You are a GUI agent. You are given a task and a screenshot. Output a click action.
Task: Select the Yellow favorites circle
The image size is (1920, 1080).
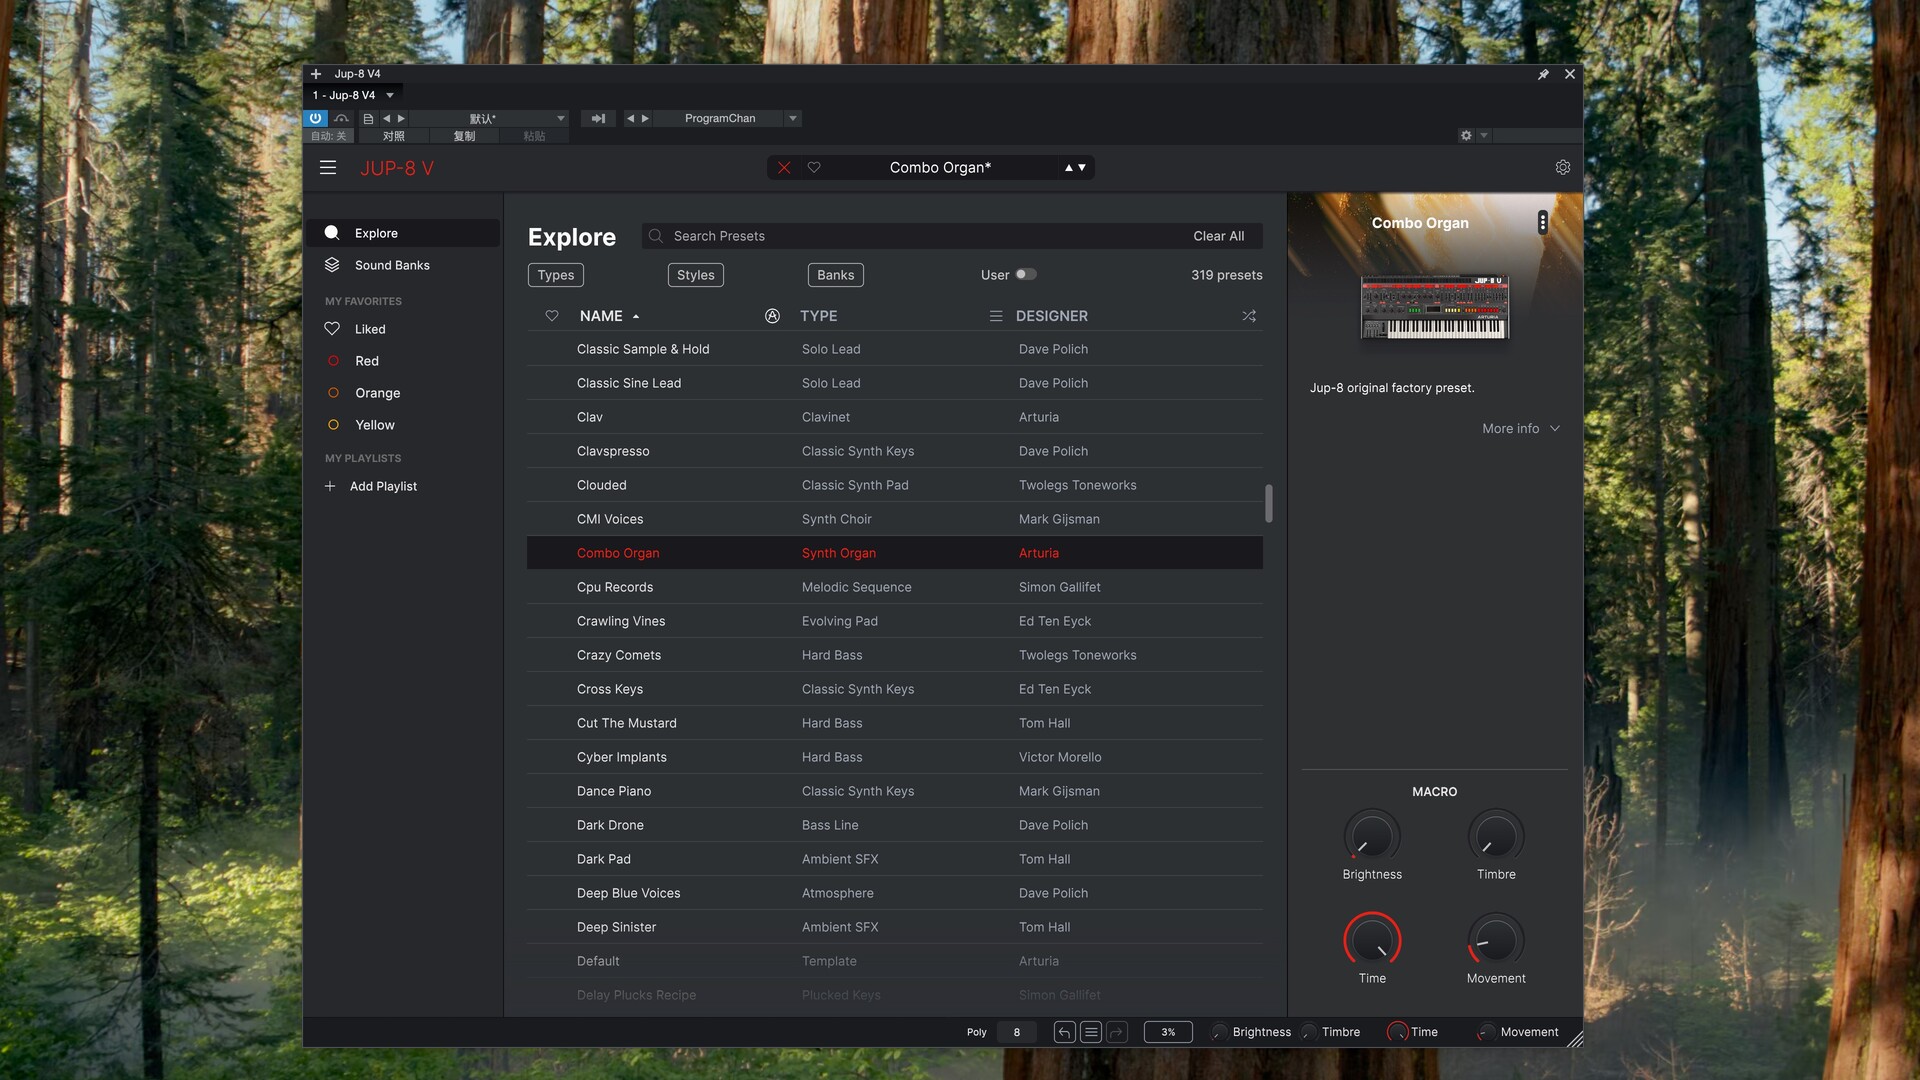coord(334,425)
